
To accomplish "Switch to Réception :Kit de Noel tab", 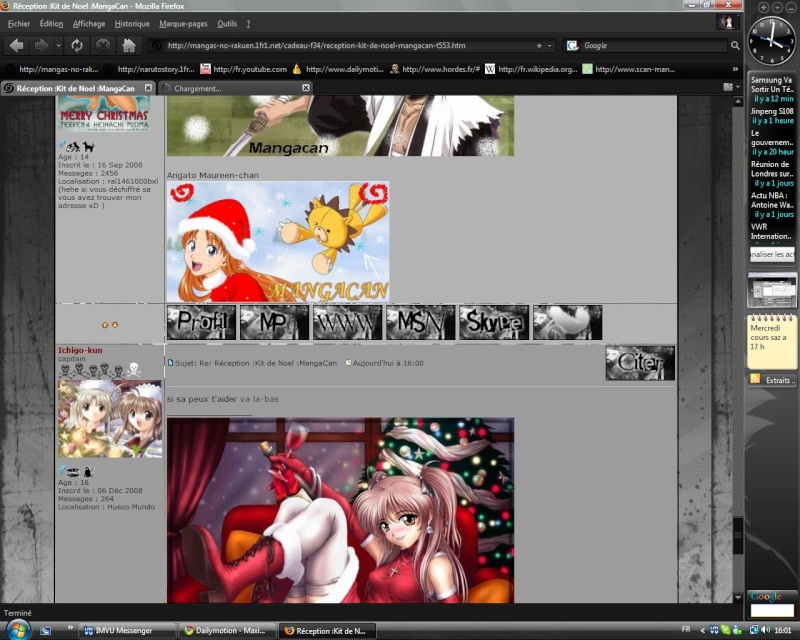I will click(78, 88).
